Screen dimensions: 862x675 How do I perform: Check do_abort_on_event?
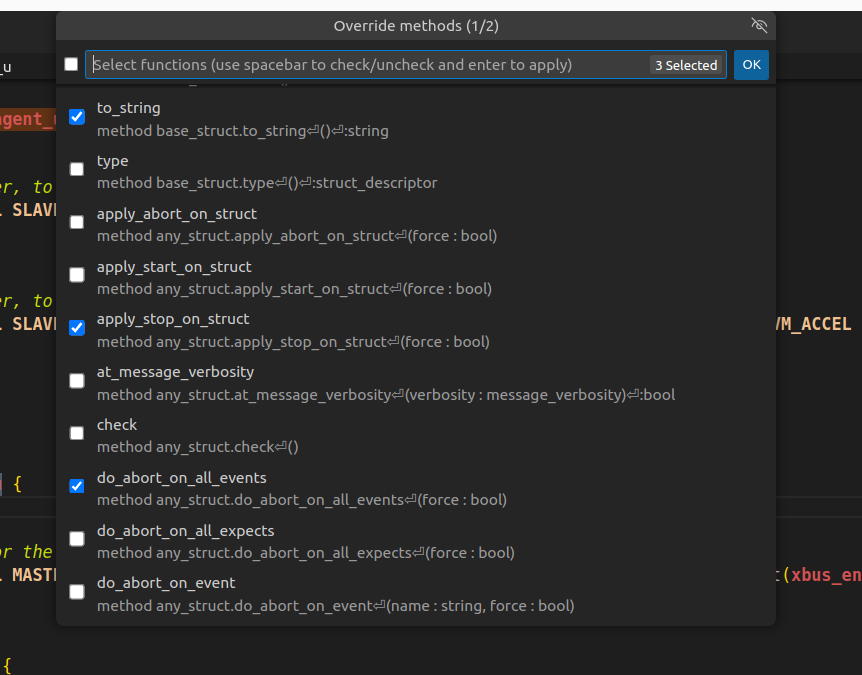(x=77, y=591)
